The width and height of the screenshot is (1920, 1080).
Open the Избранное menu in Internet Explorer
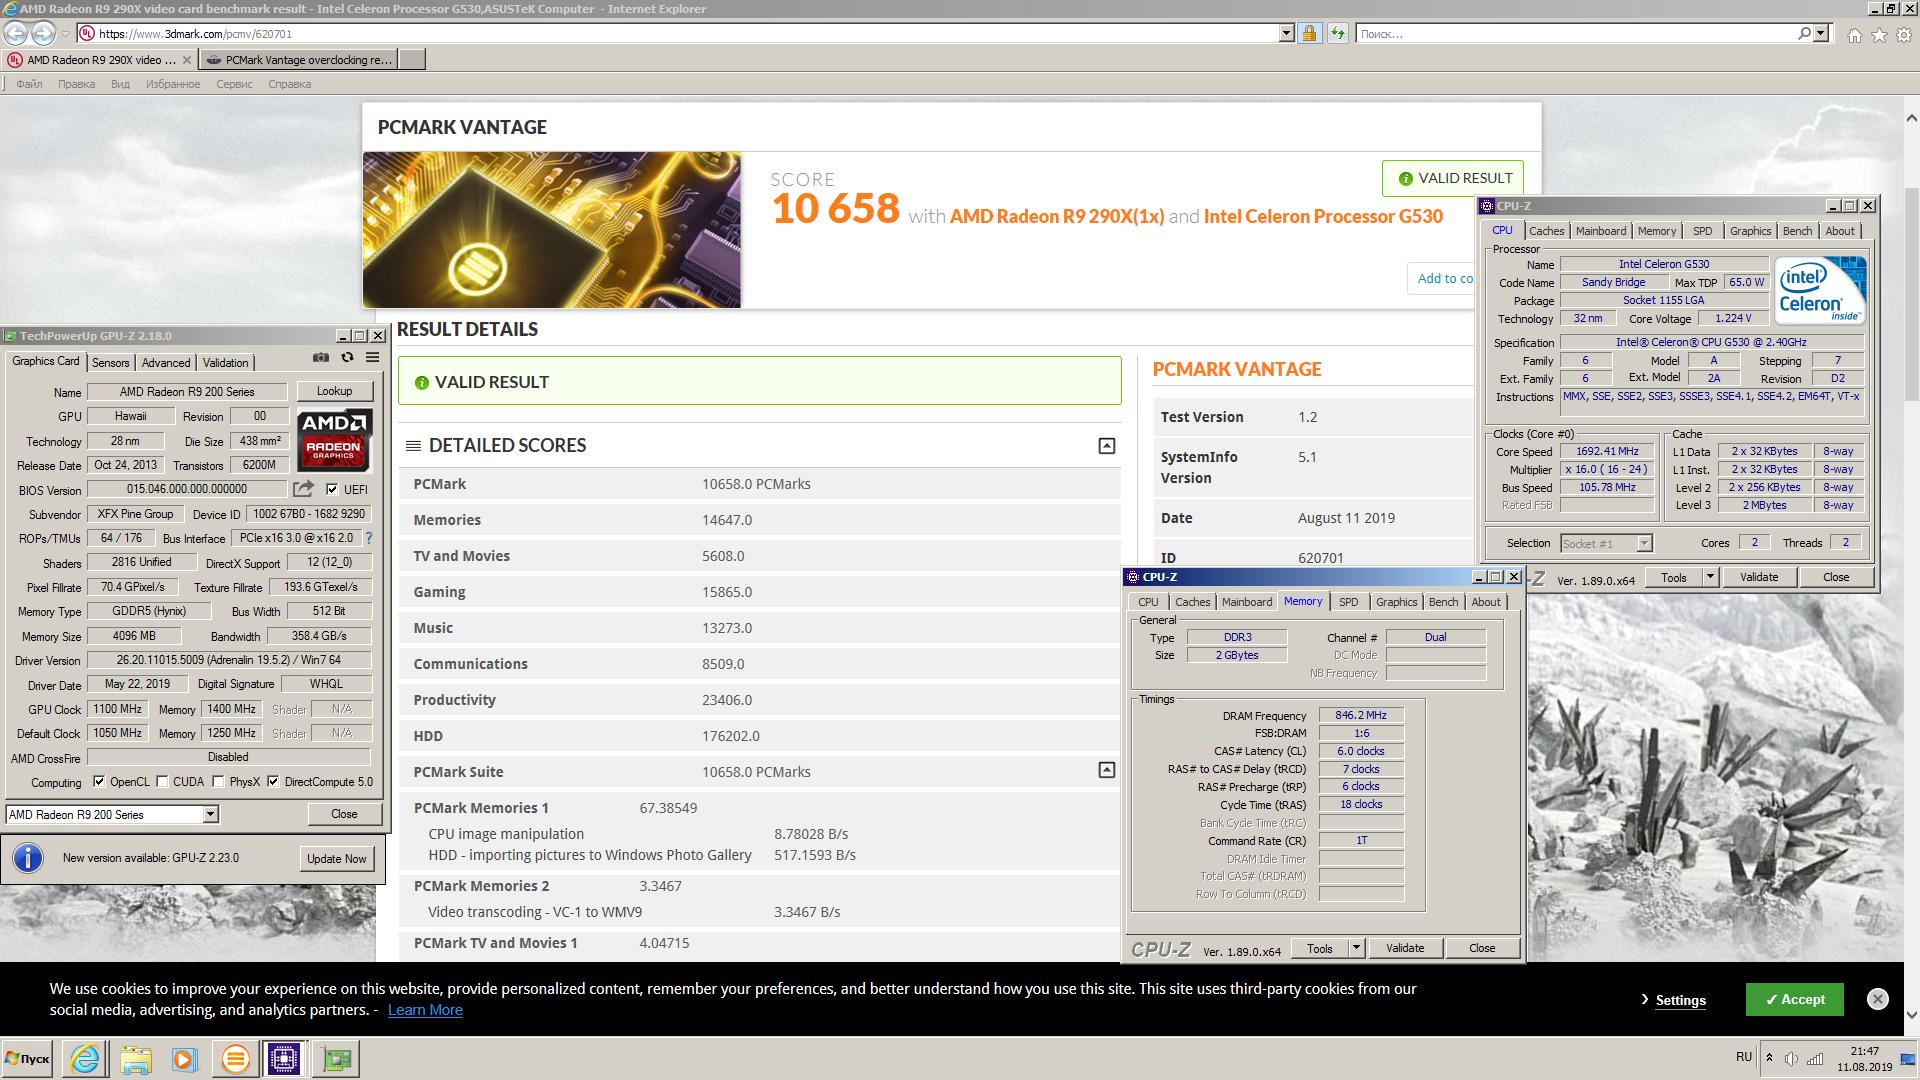pos(173,84)
